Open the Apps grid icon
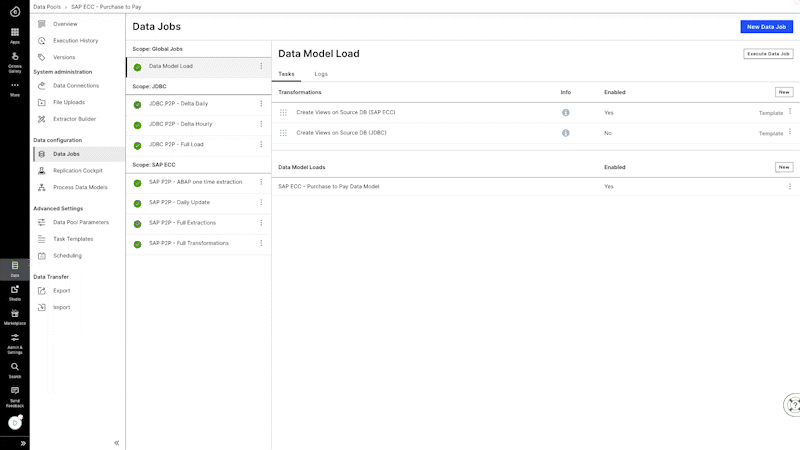Image resolution: width=800 pixels, height=450 pixels. coord(15,35)
